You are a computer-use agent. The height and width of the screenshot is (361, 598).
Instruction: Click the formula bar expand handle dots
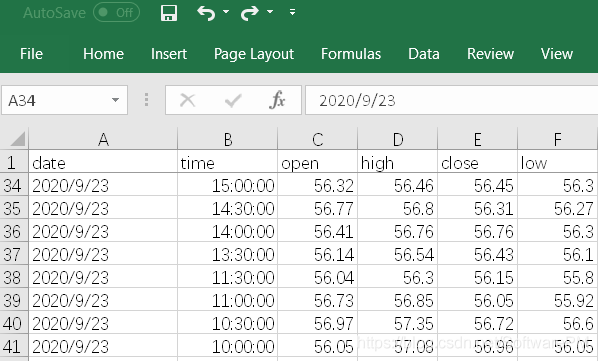(146, 100)
